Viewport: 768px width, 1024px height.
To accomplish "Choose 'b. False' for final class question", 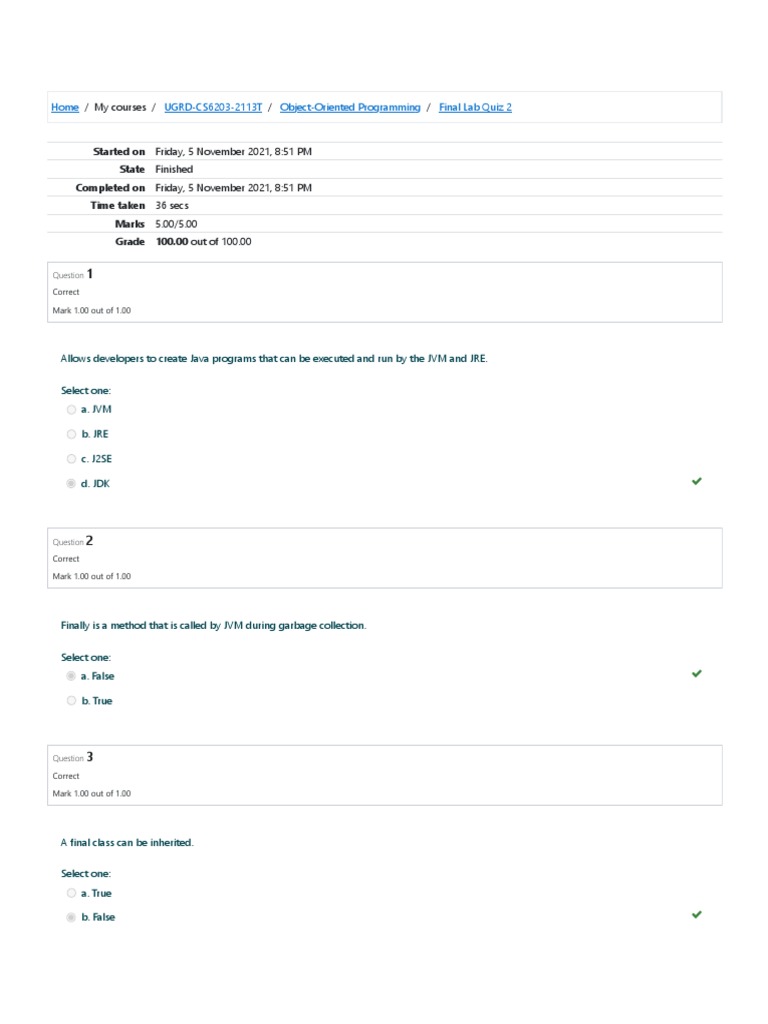I will point(71,918).
